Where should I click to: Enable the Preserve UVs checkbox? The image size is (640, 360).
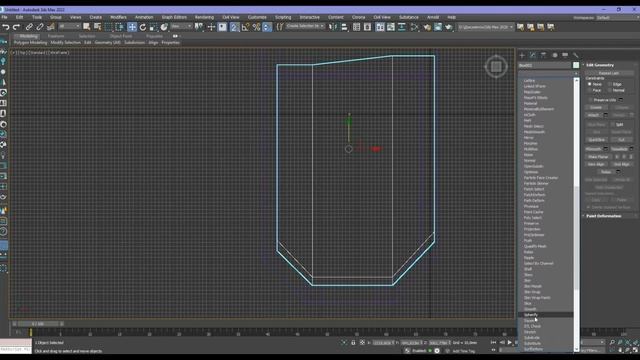[590, 100]
